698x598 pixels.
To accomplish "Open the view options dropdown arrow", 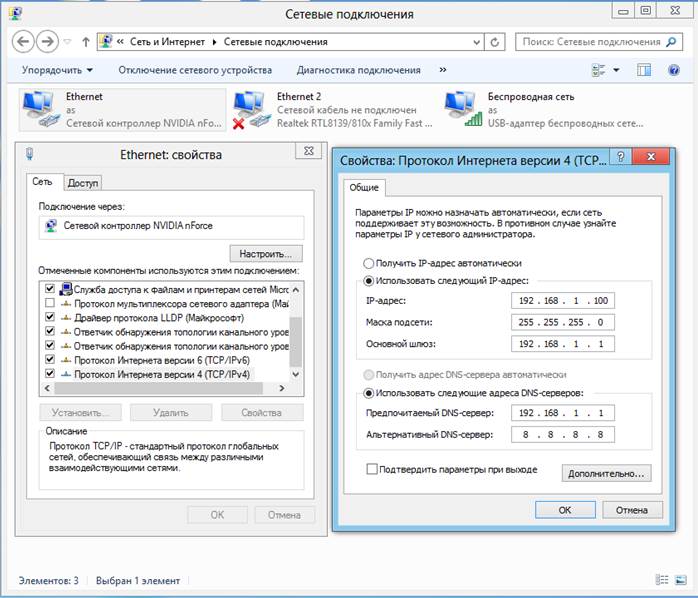I will point(616,70).
